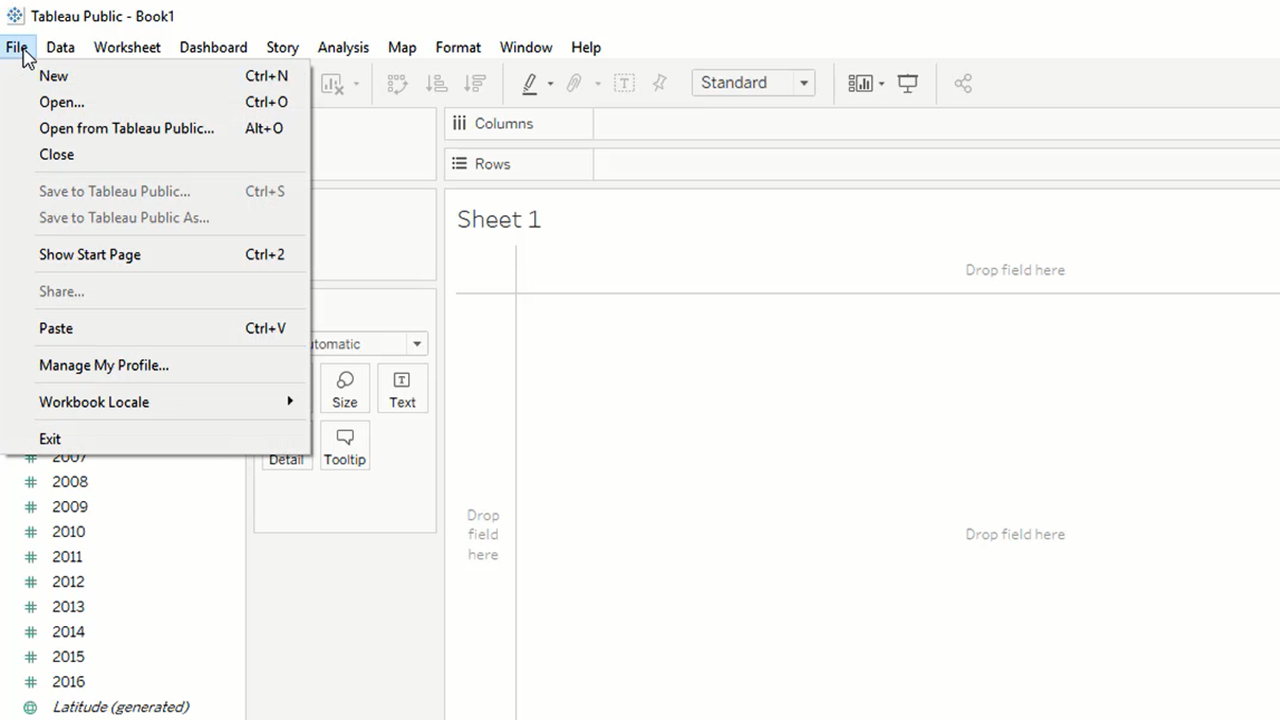Open the mark type Automatic dropdown
Viewport: 1280px width, 720px height.
click(416, 344)
